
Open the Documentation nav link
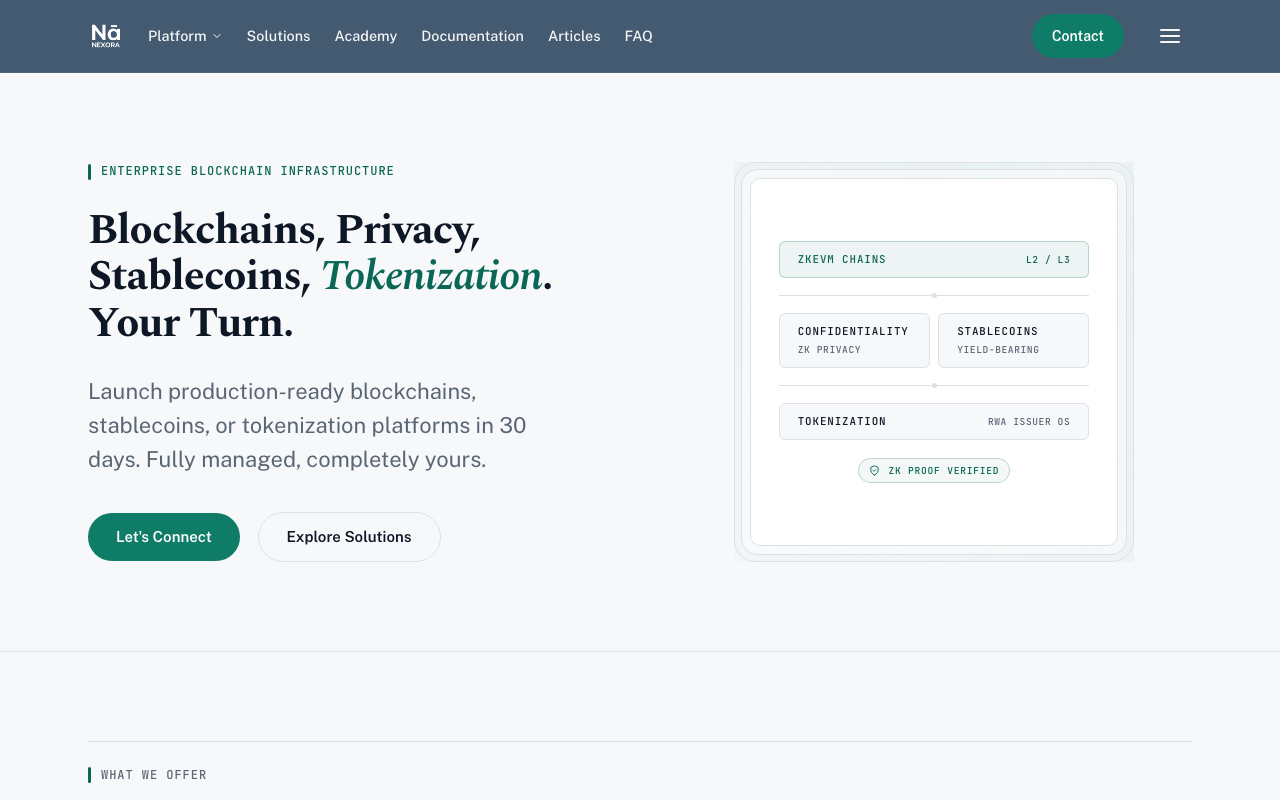click(x=472, y=36)
